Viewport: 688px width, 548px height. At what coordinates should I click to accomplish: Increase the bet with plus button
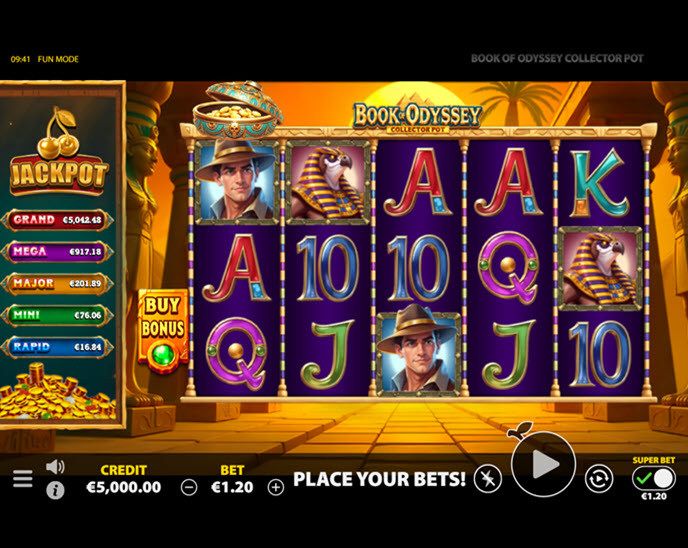pos(276,487)
